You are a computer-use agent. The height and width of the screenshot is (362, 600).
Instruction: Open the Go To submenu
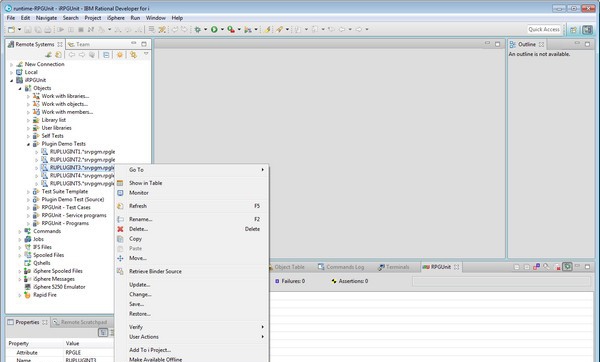tap(192, 170)
